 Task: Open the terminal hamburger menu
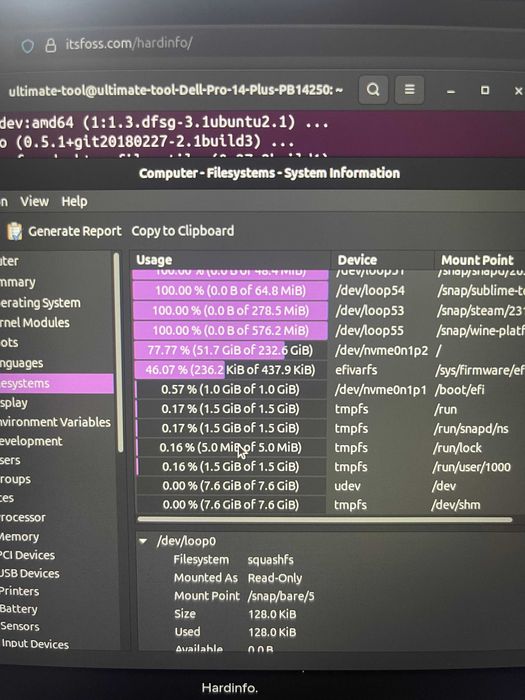[409, 90]
